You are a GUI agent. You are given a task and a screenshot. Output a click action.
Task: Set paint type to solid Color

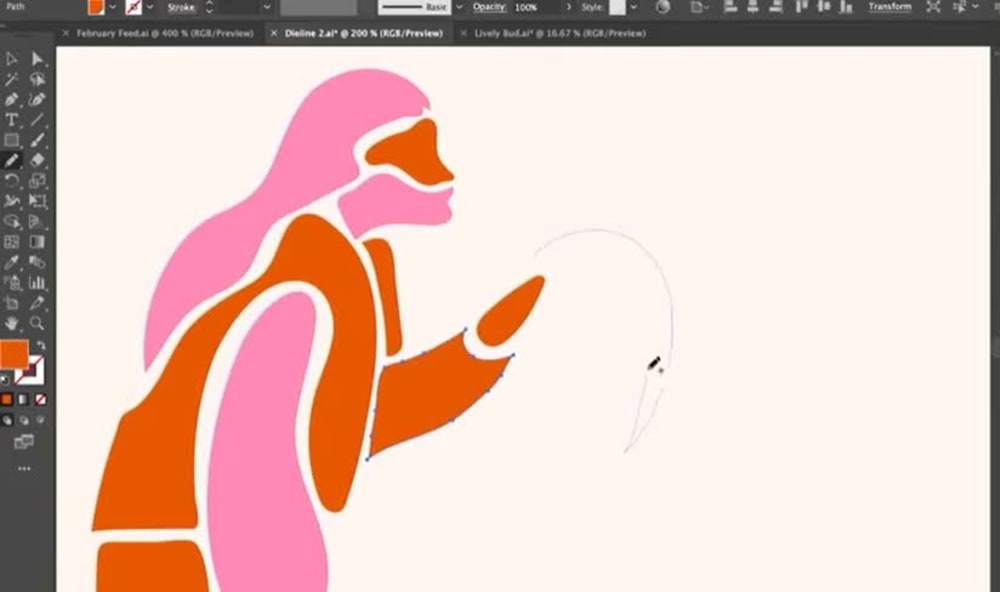point(6,399)
